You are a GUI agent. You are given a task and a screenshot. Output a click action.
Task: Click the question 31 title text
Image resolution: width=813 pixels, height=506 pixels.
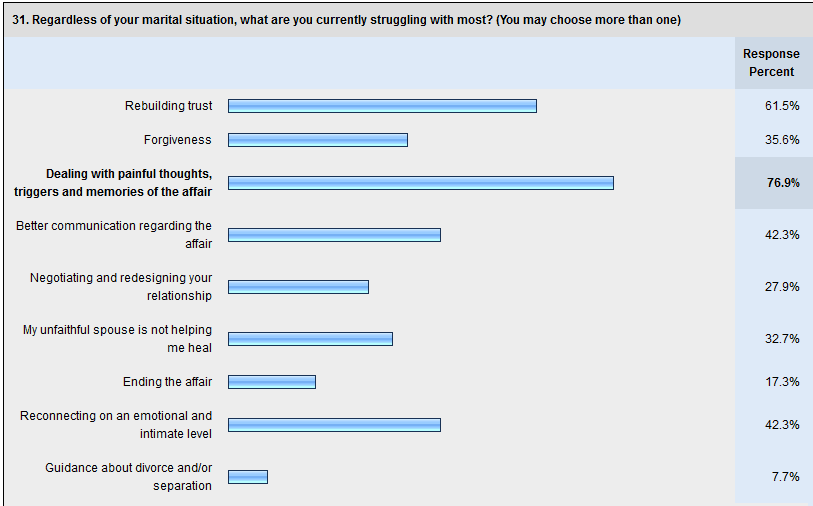346,20
